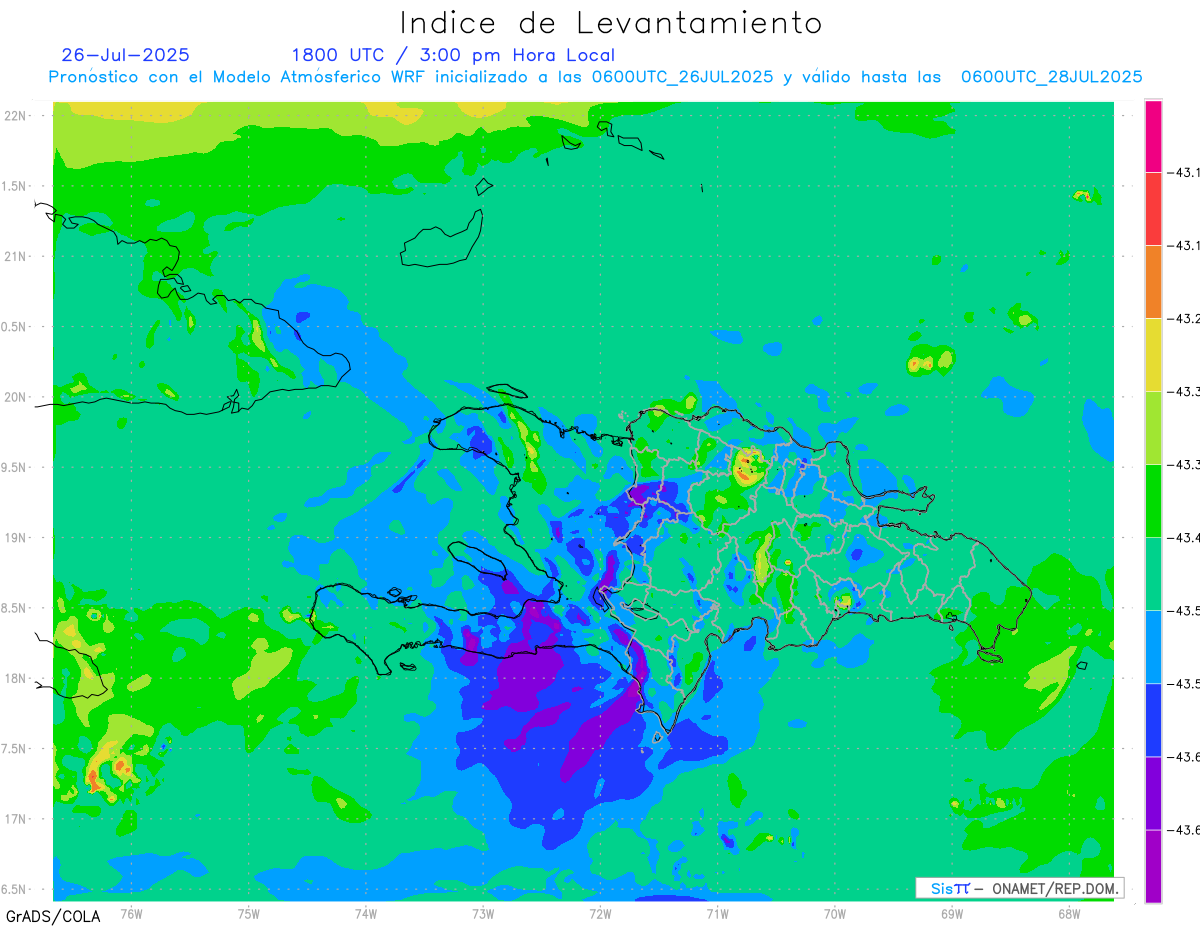Click the '18N' latitude axis label
1200x927 pixels.
(x=17, y=679)
